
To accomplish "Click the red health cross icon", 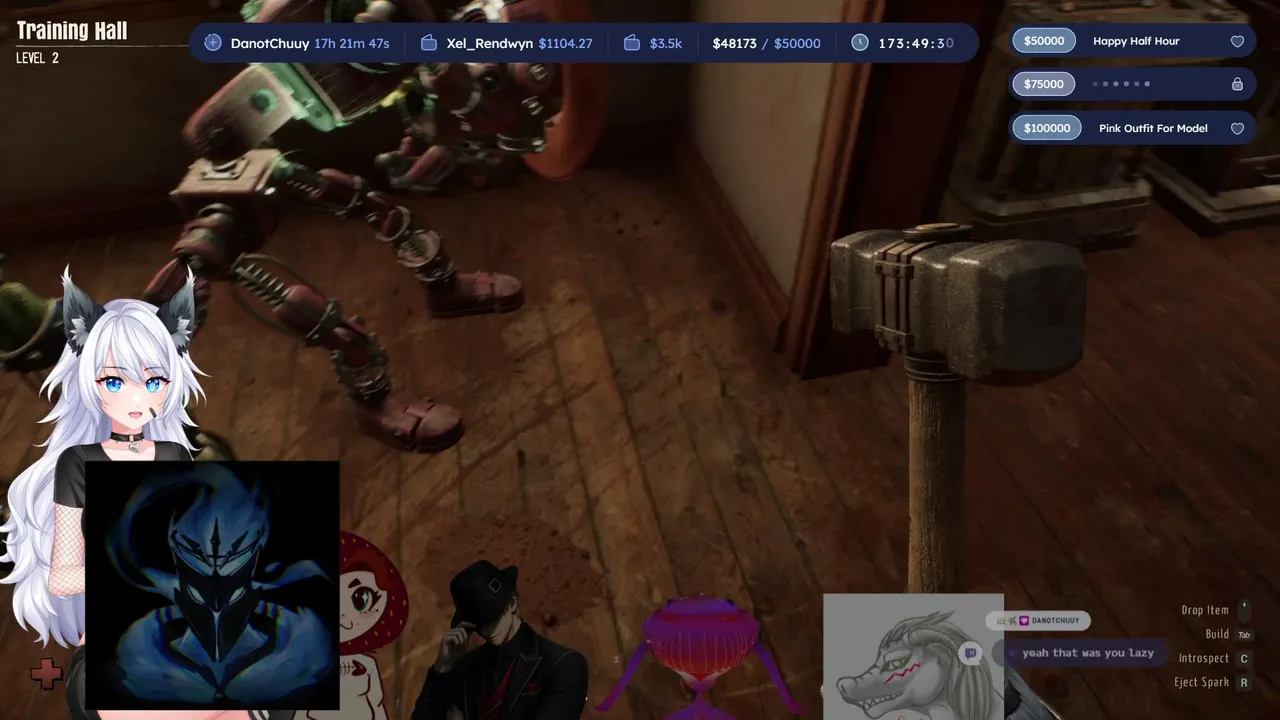I will click(46, 674).
